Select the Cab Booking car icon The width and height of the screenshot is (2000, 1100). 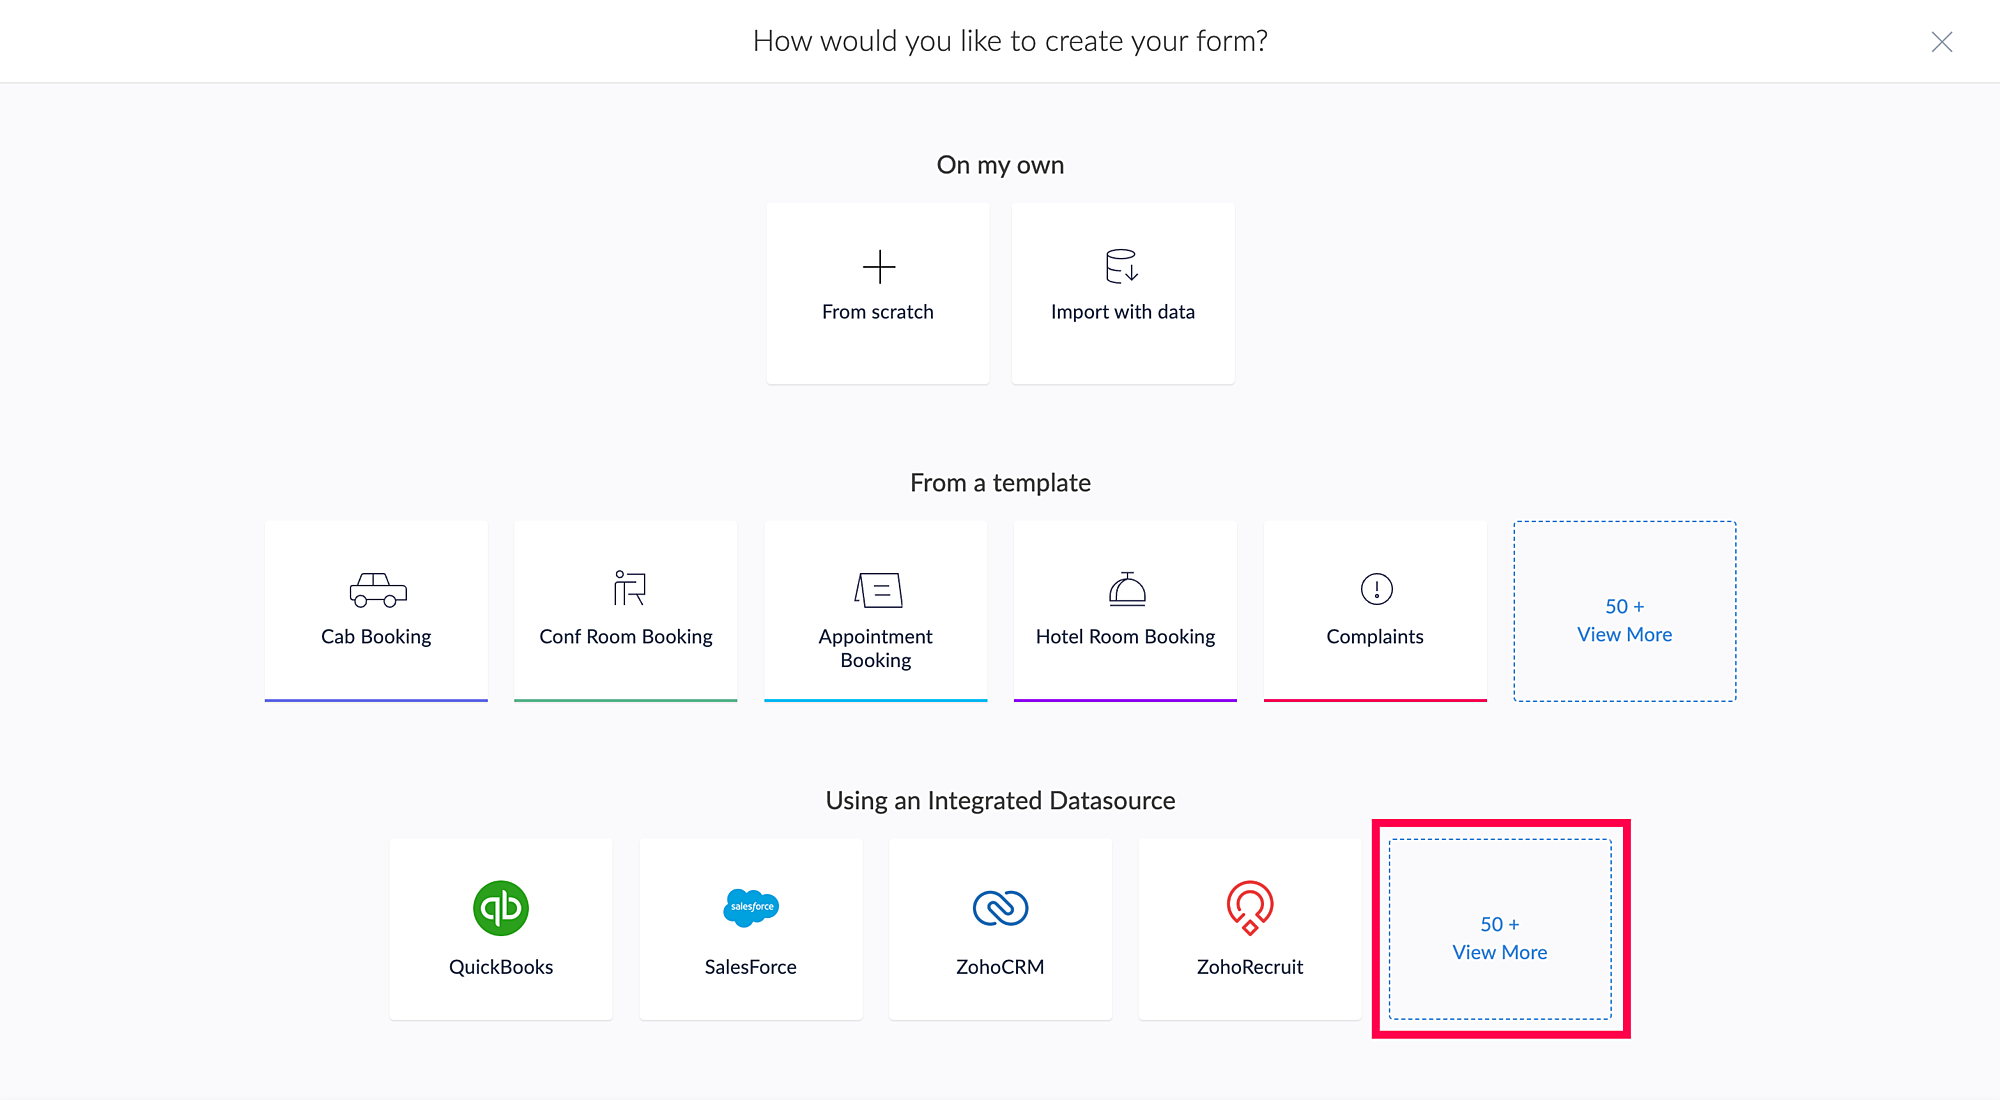(377, 590)
